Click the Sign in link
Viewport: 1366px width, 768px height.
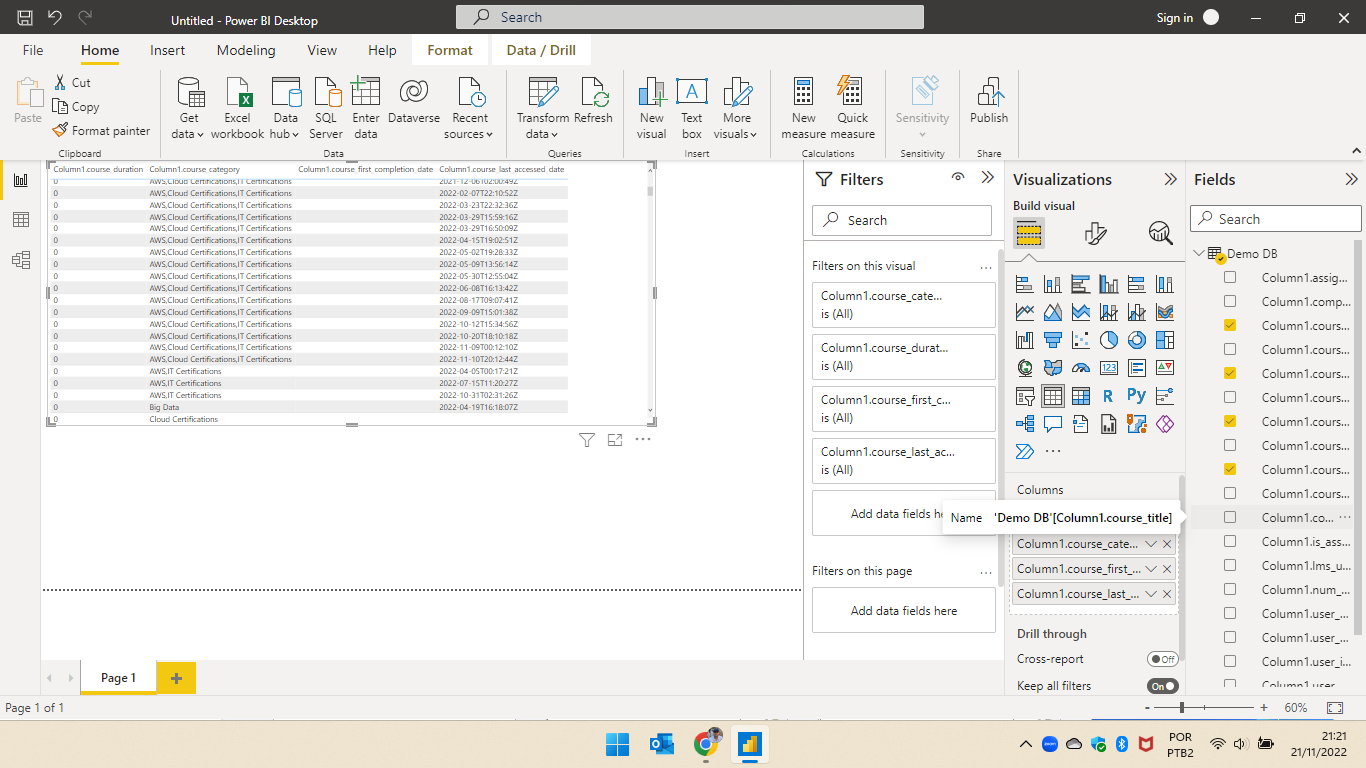(1175, 18)
